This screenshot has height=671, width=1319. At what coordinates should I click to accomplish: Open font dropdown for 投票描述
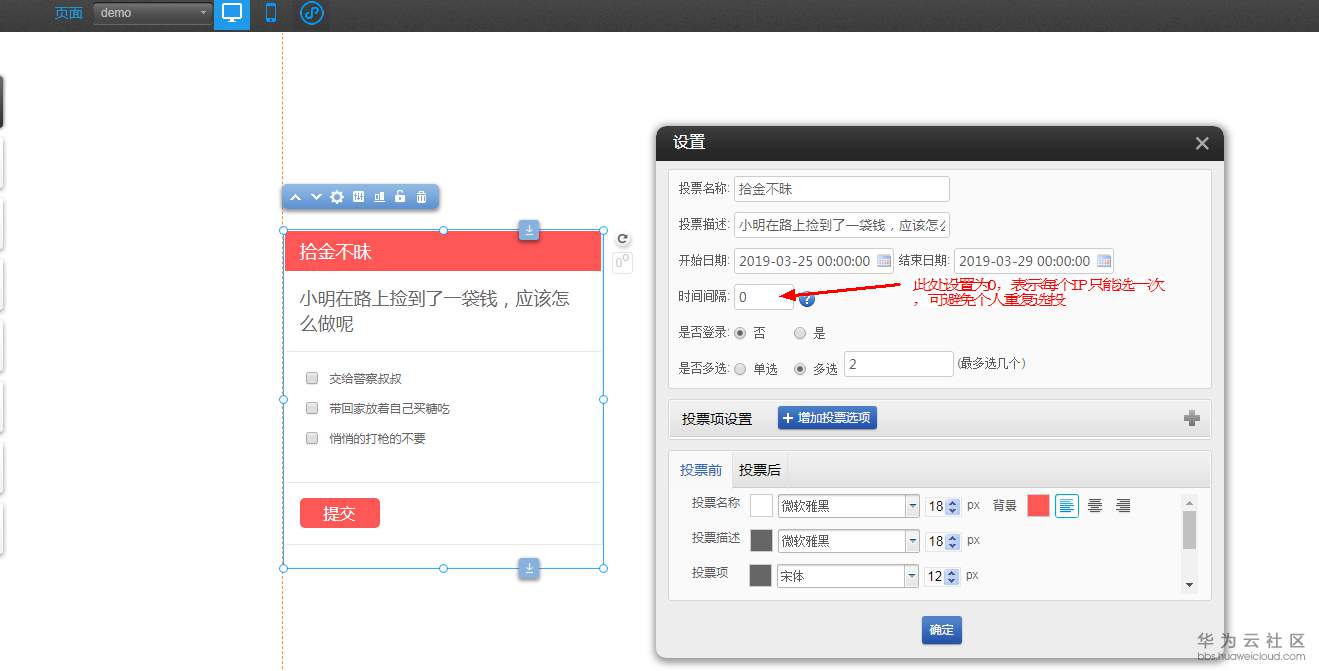(849, 541)
